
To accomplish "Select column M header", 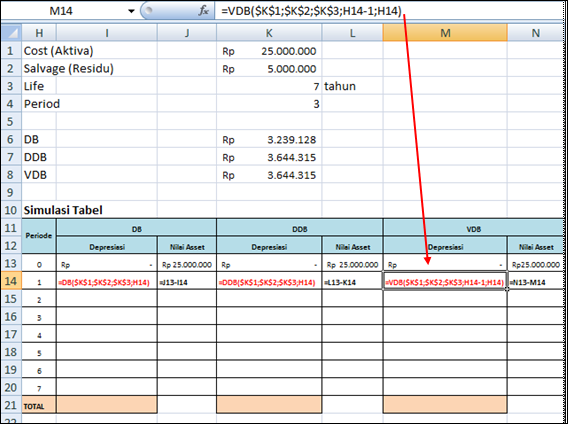I will [x=445, y=33].
